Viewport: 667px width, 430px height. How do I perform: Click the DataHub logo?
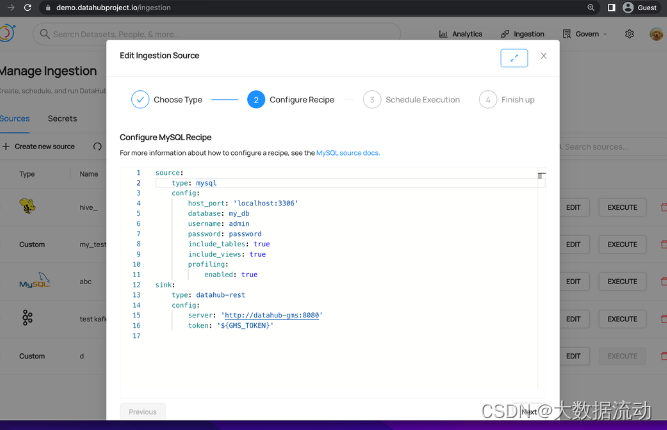coord(7,33)
